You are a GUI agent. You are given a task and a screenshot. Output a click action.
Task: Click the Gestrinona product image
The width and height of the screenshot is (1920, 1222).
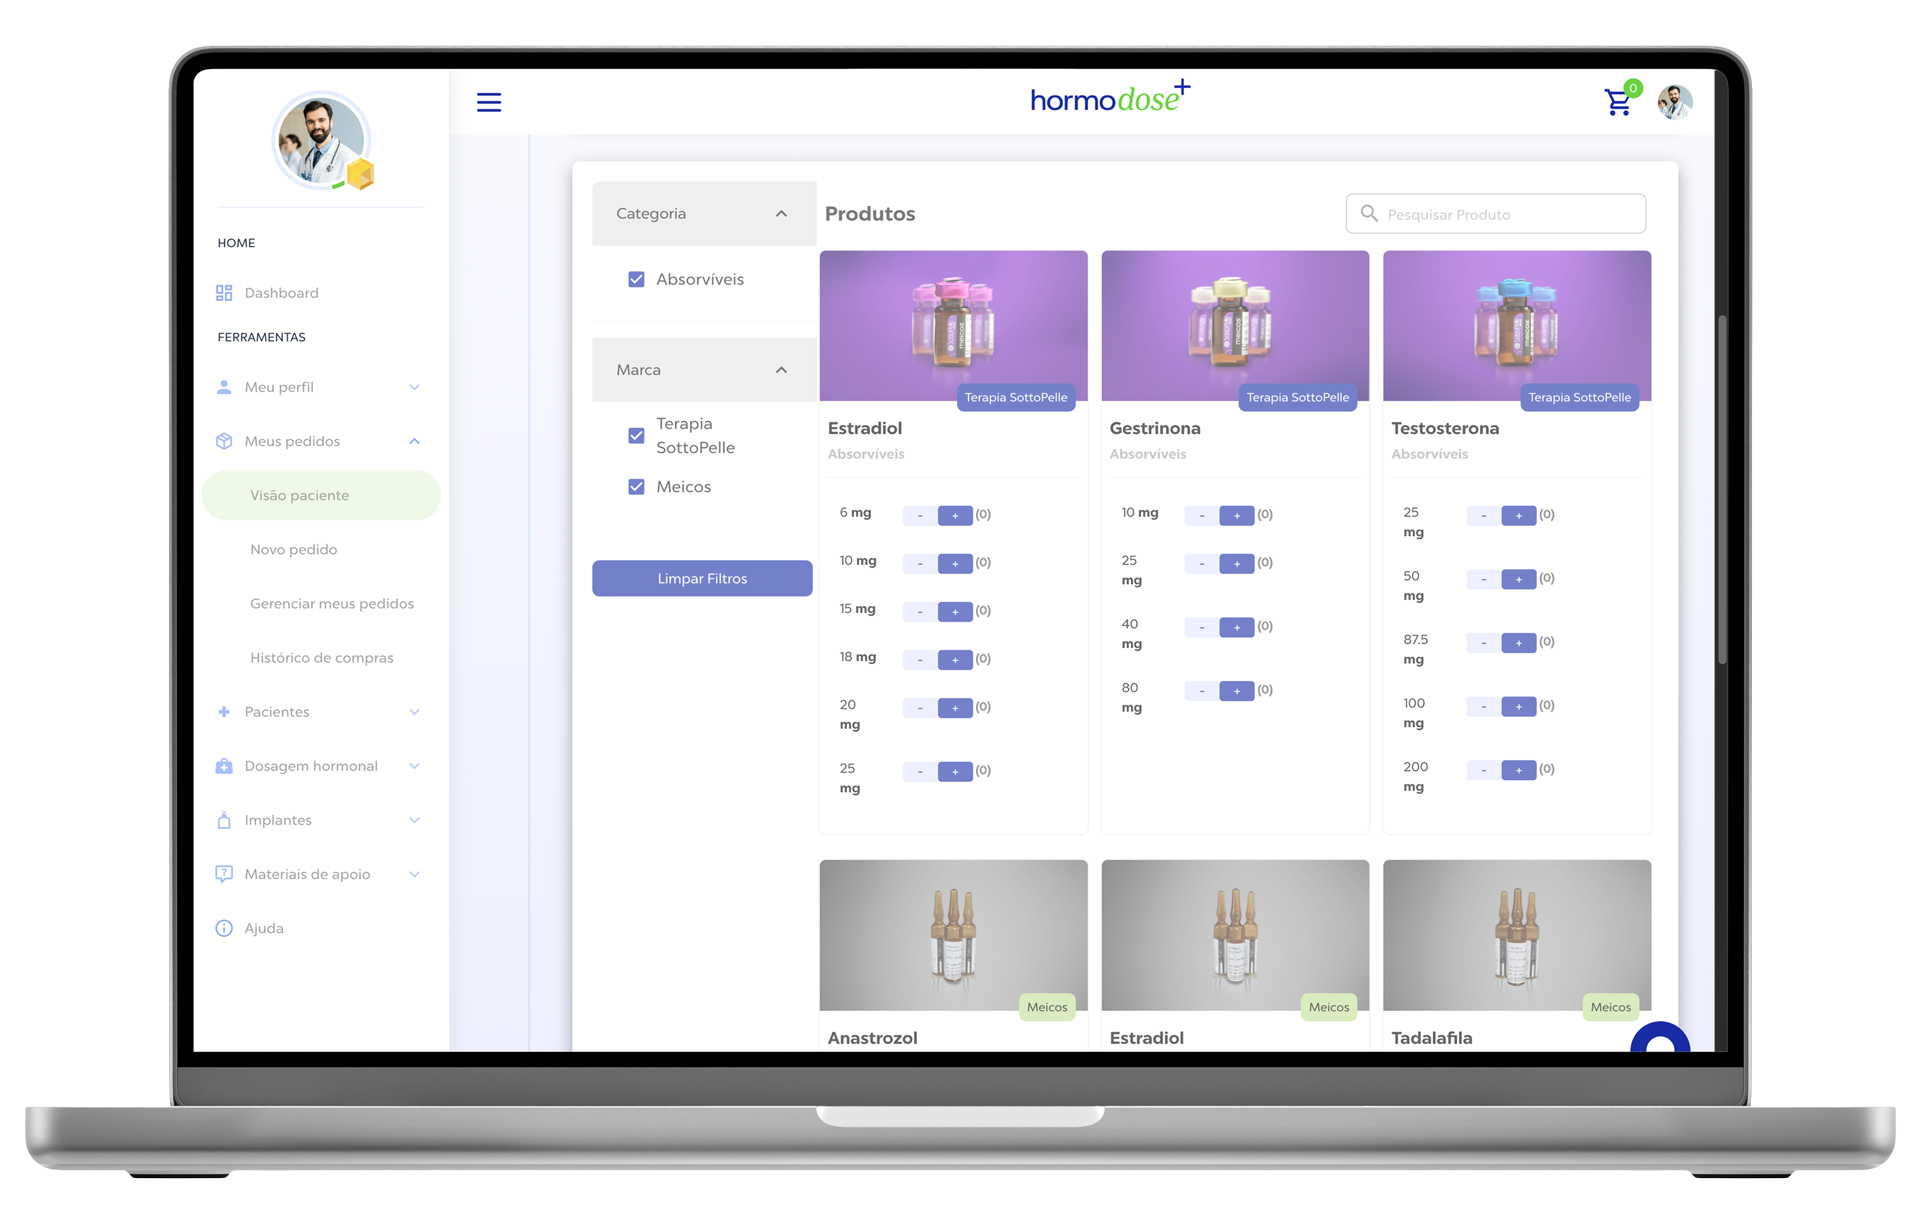(x=1235, y=325)
